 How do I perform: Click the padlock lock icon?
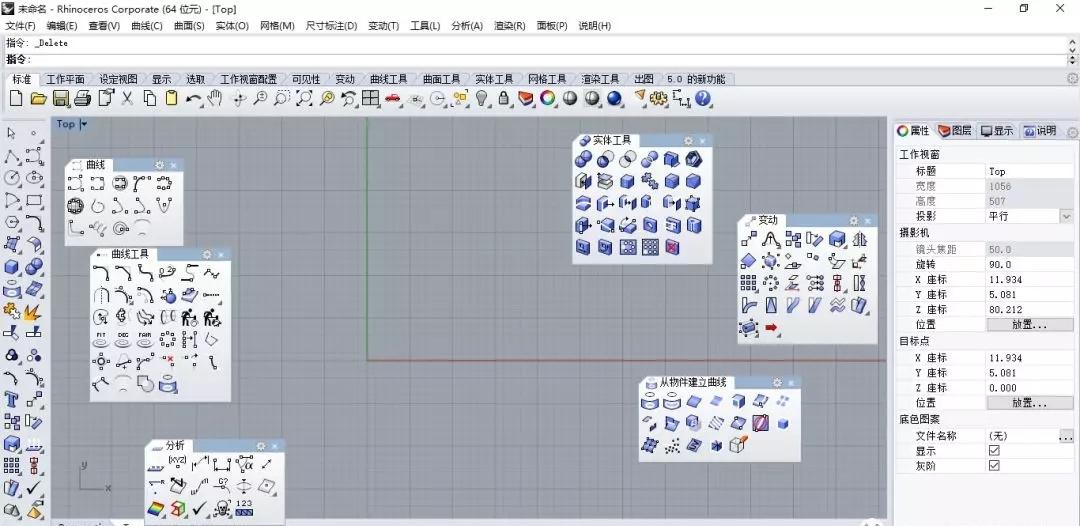503,99
